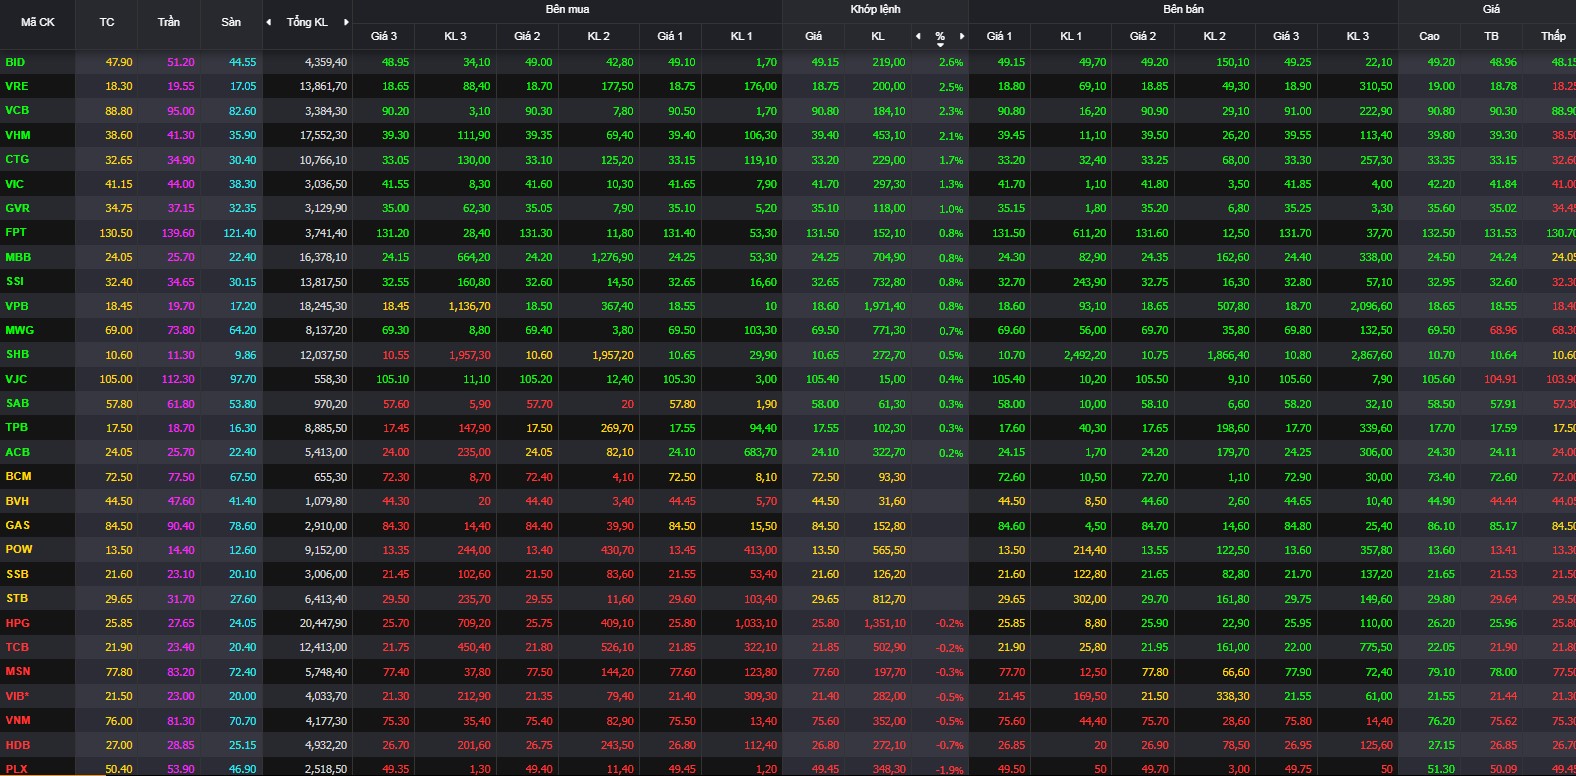Screen dimensions: 1576x776
Task: Click the Bên bán group header
Action: click(x=1183, y=9)
